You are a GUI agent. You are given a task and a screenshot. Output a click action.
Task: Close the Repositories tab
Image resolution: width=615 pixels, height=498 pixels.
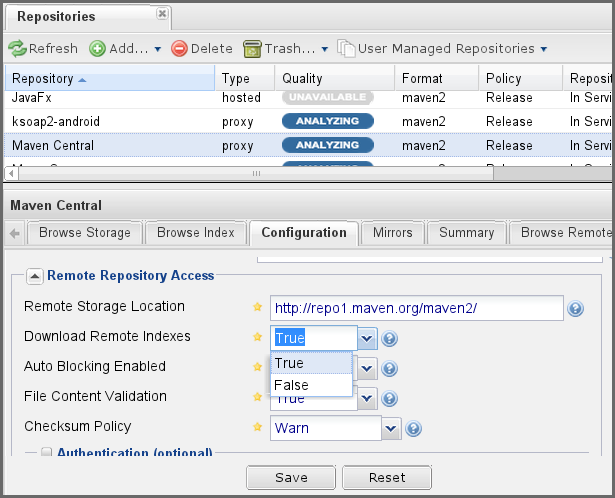[162, 14]
